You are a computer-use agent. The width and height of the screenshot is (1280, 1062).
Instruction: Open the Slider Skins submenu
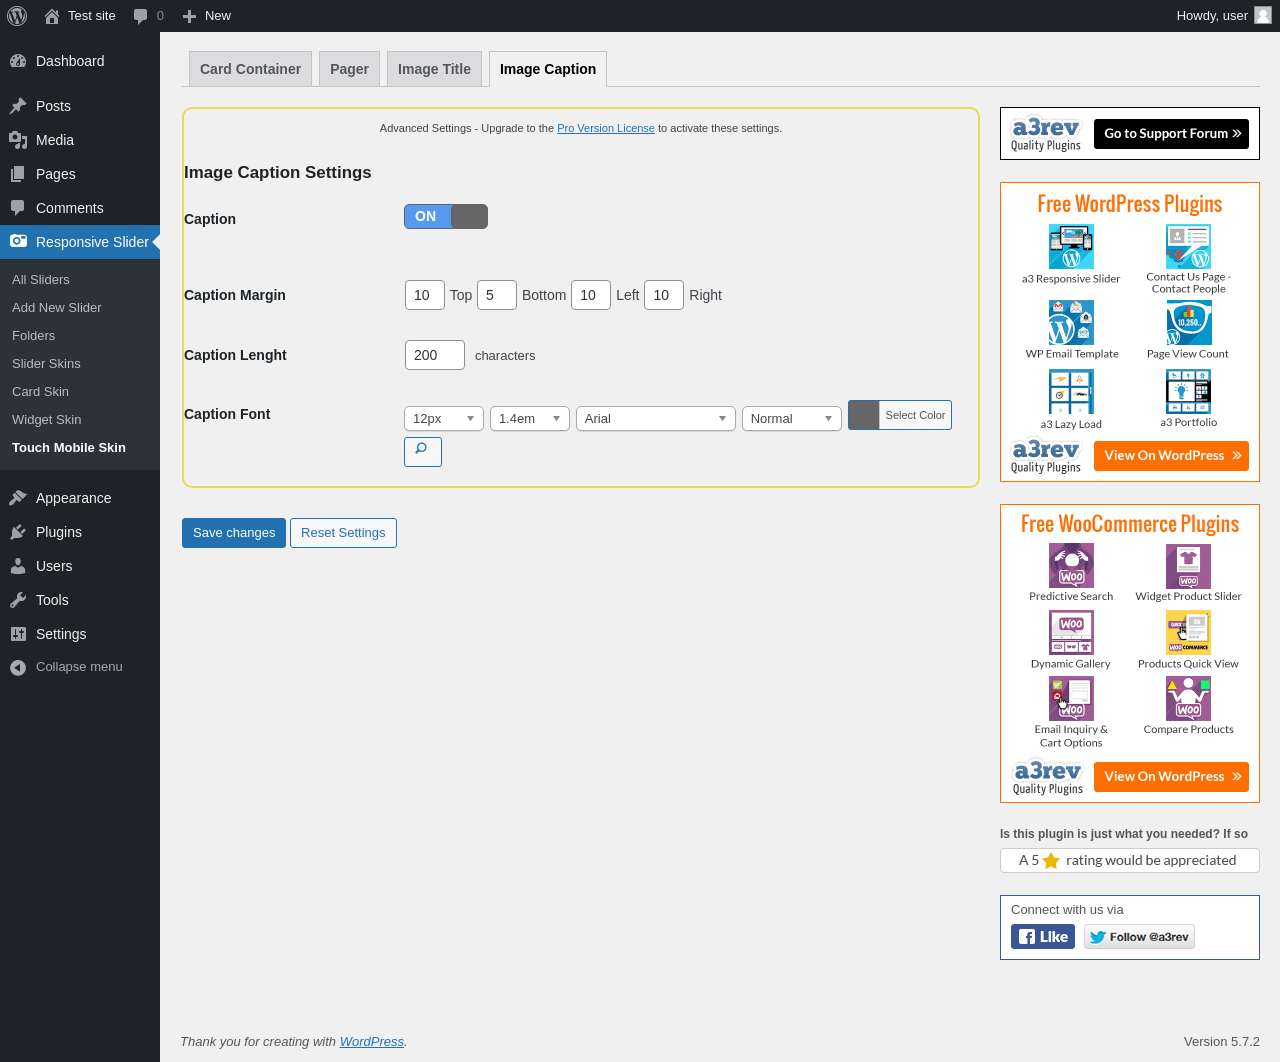[x=46, y=364]
